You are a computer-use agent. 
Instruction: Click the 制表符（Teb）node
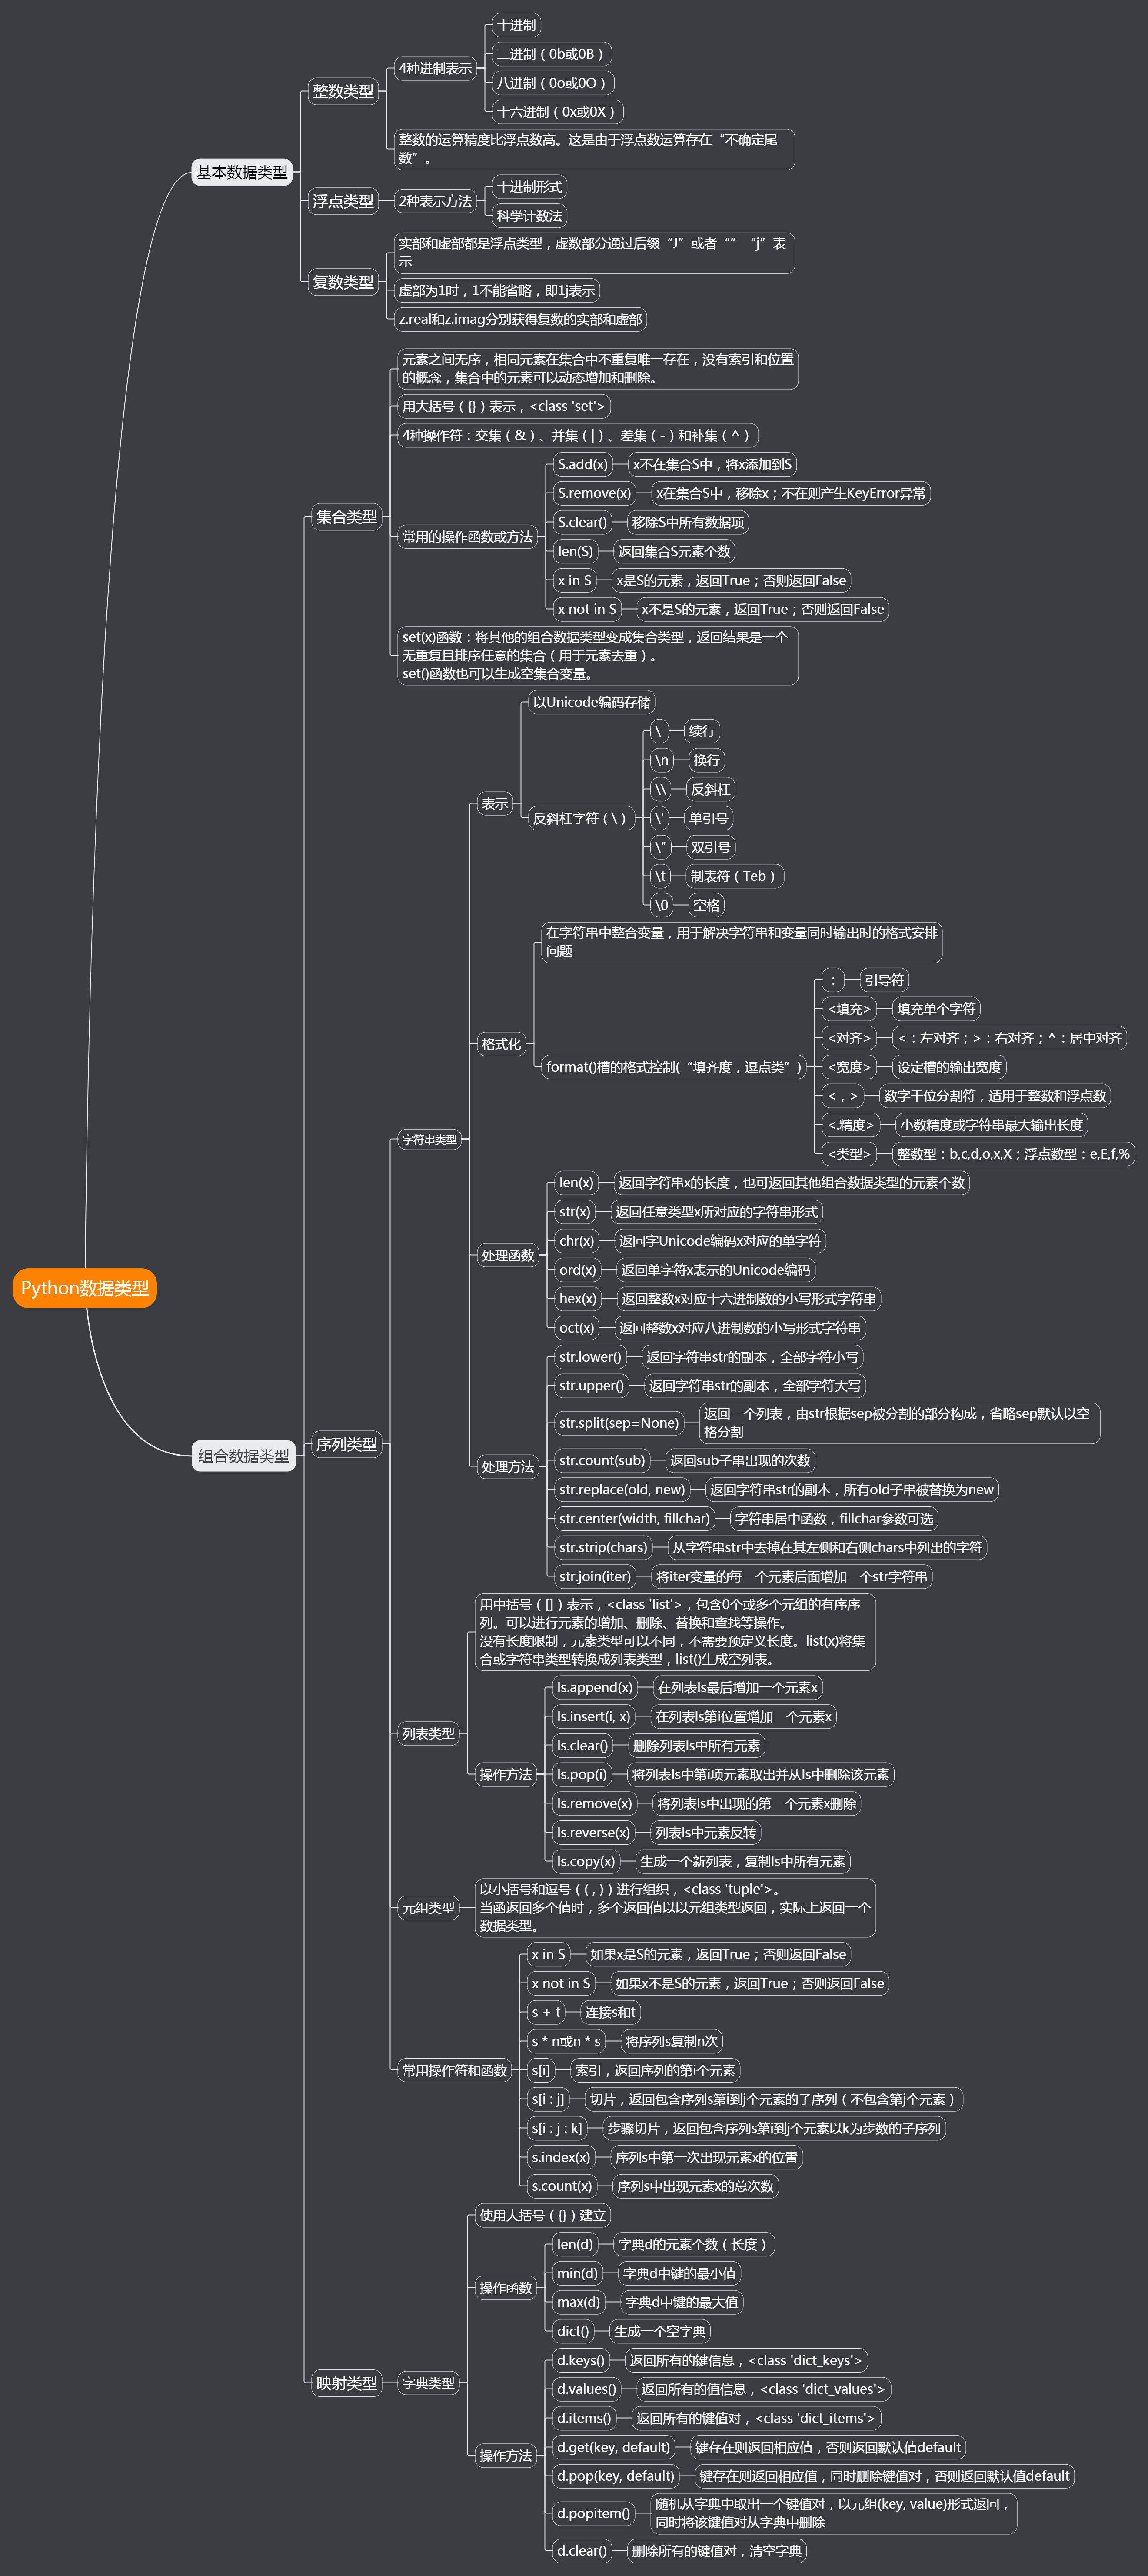click(x=734, y=876)
